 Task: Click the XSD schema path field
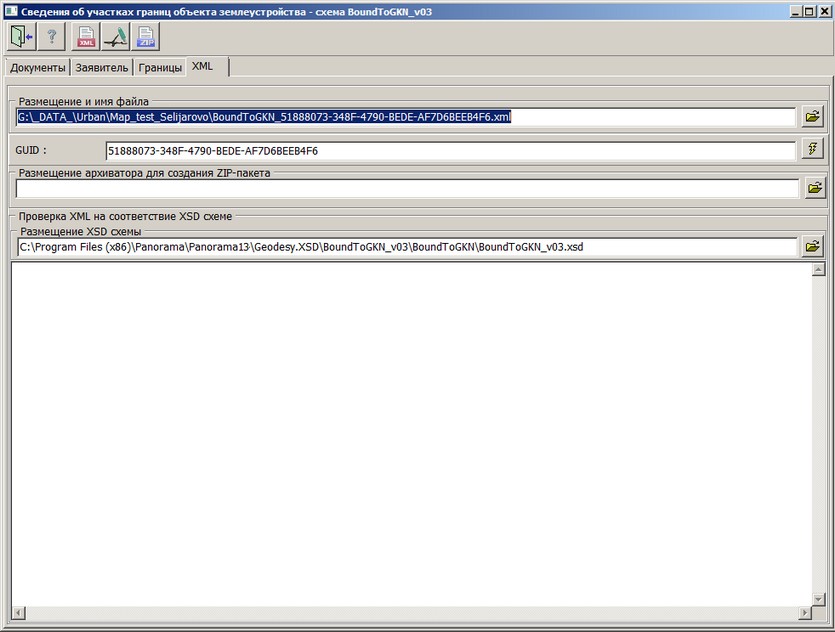point(405,246)
